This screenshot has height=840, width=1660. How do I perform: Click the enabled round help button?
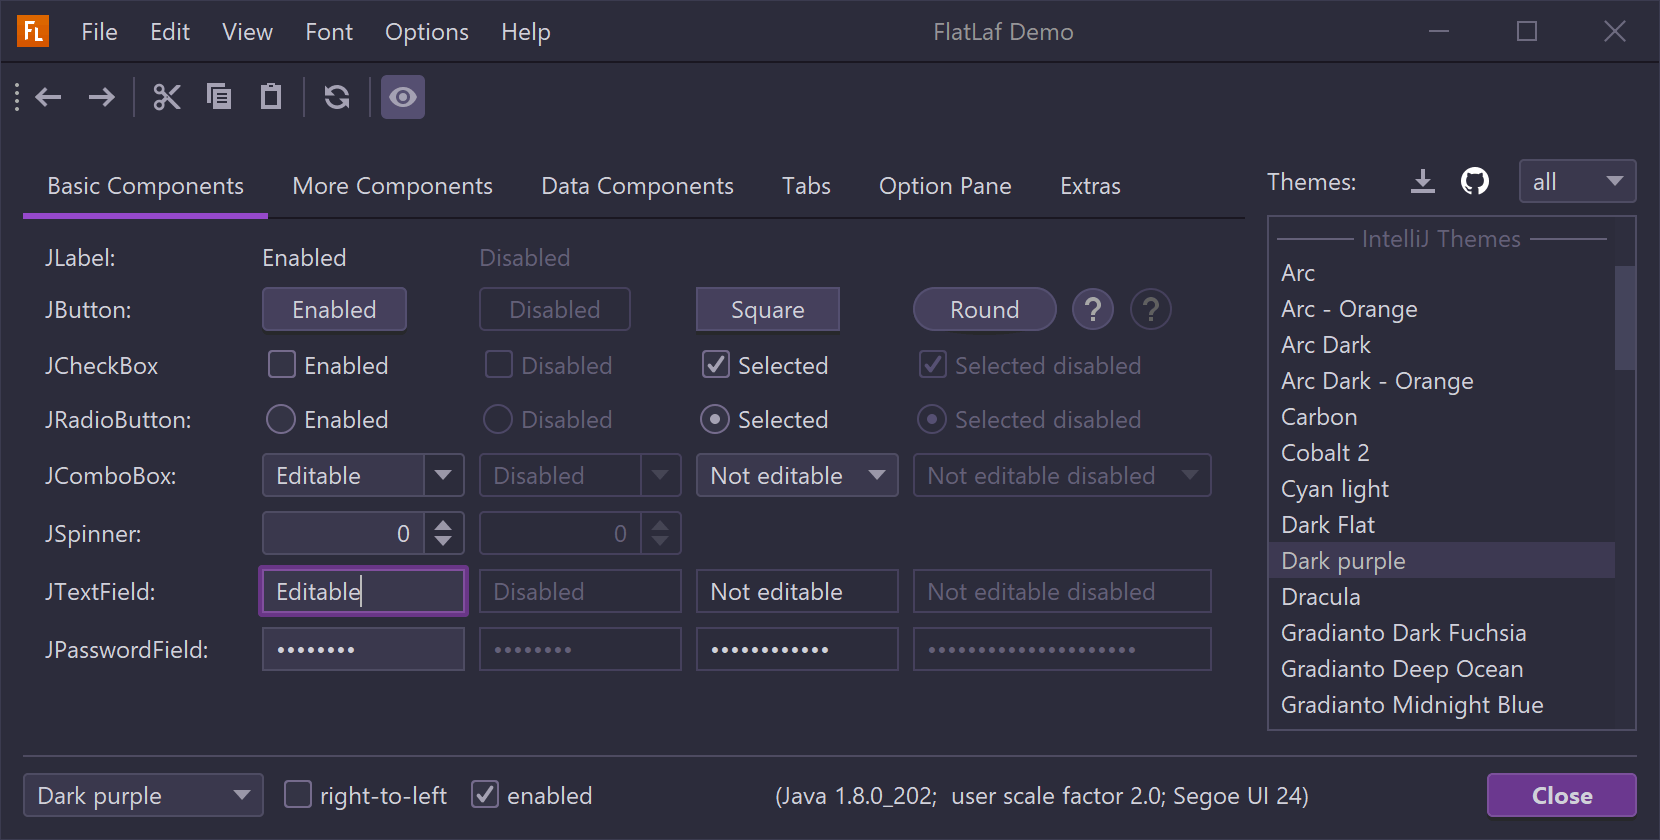(x=1093, y=310)
